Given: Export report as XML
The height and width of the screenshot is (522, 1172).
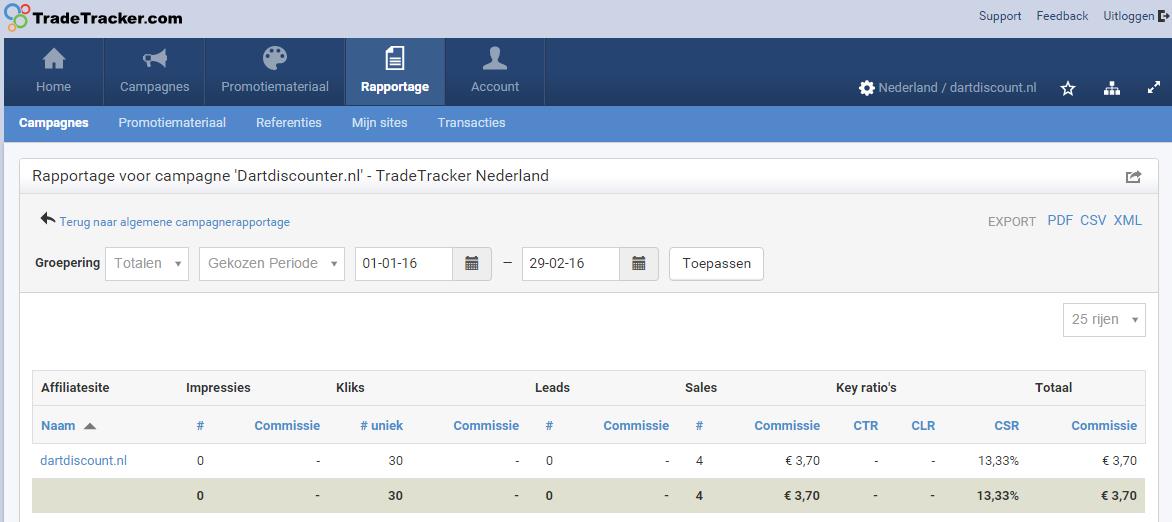Looking at the screenshot, I should coord(1128,221).
